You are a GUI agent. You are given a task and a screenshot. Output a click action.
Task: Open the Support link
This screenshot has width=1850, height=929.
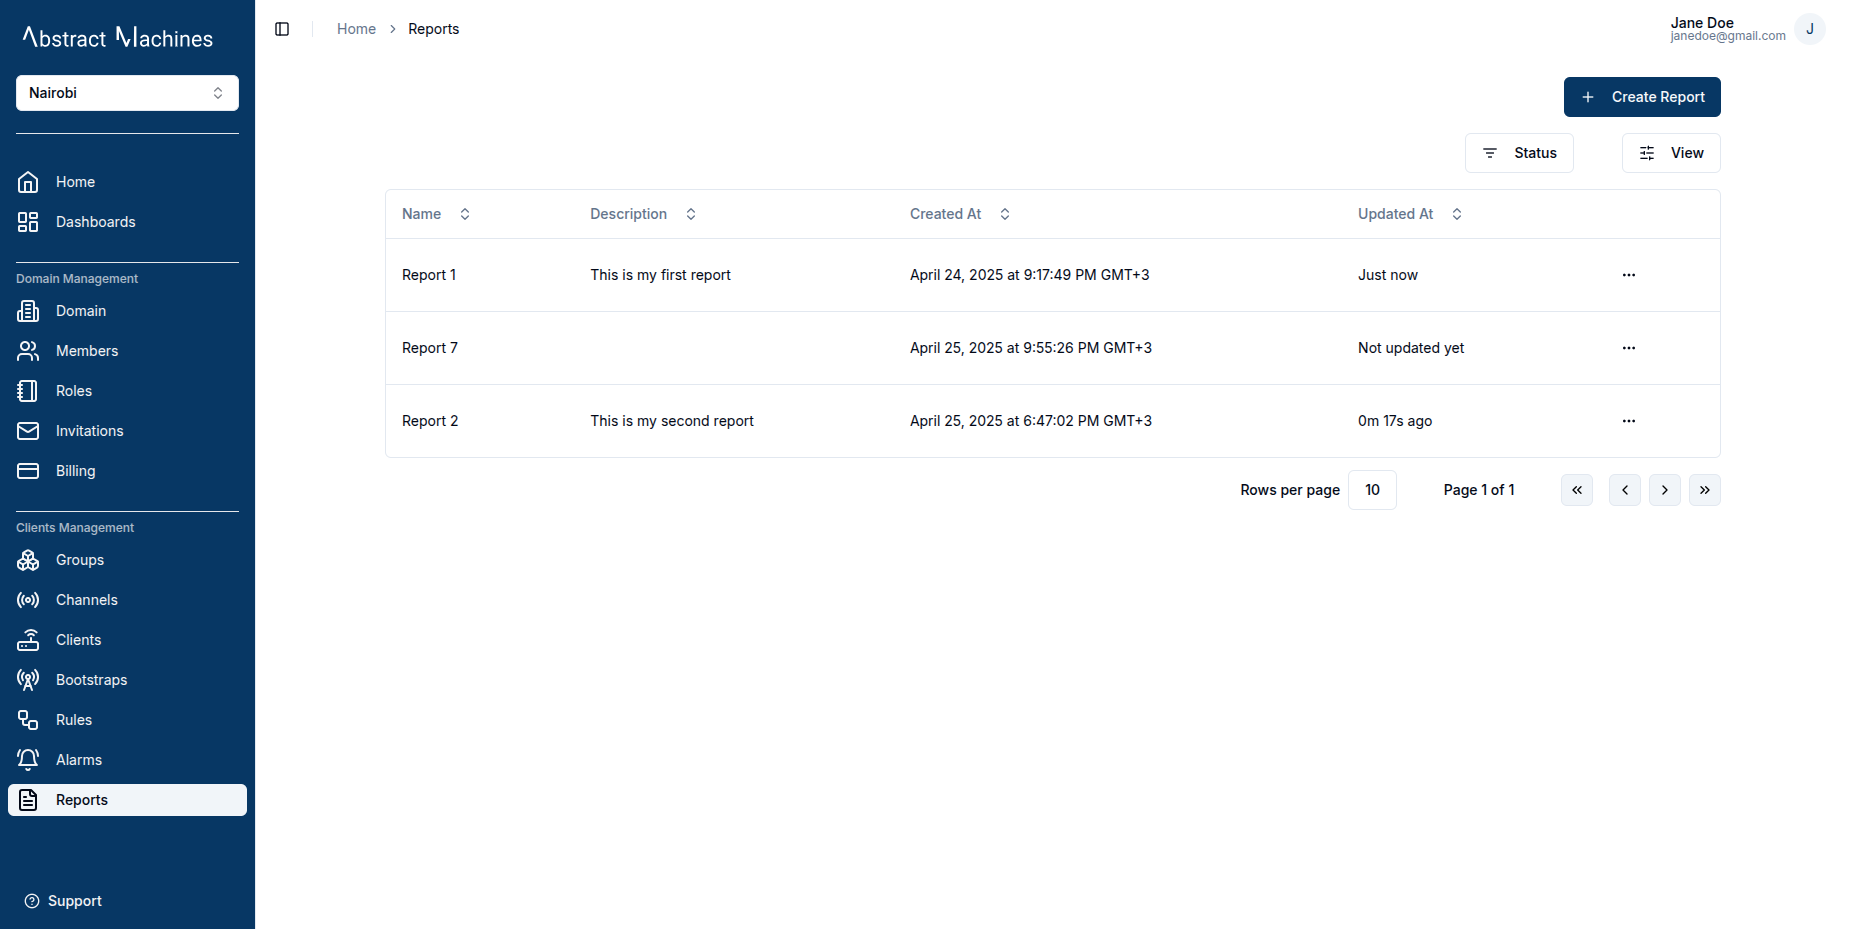[63, 901]
